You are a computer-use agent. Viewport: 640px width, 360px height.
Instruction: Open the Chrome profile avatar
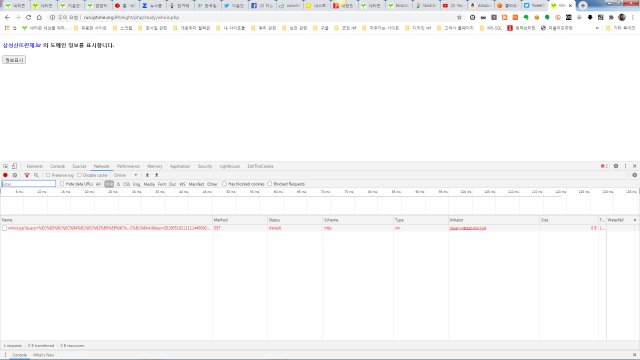[x=622, y=18]
